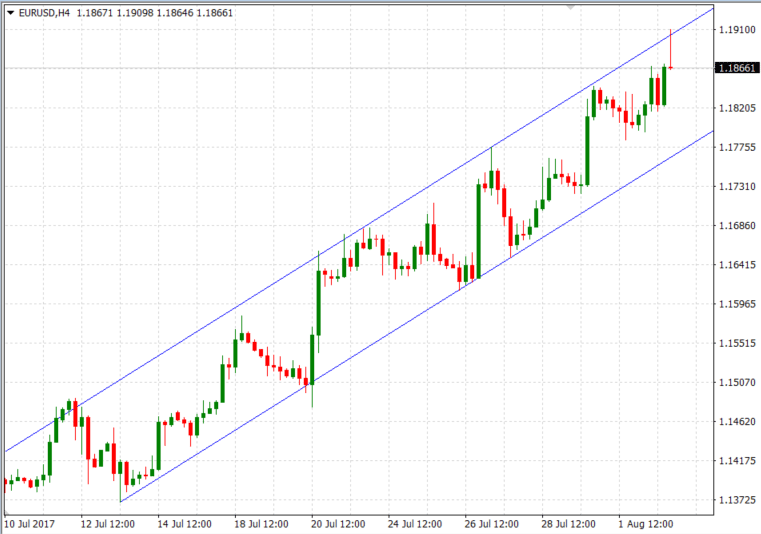Click the 1.14175 price axis label
Viewport: 761px width, 534px height.
[x=737, y=461]
